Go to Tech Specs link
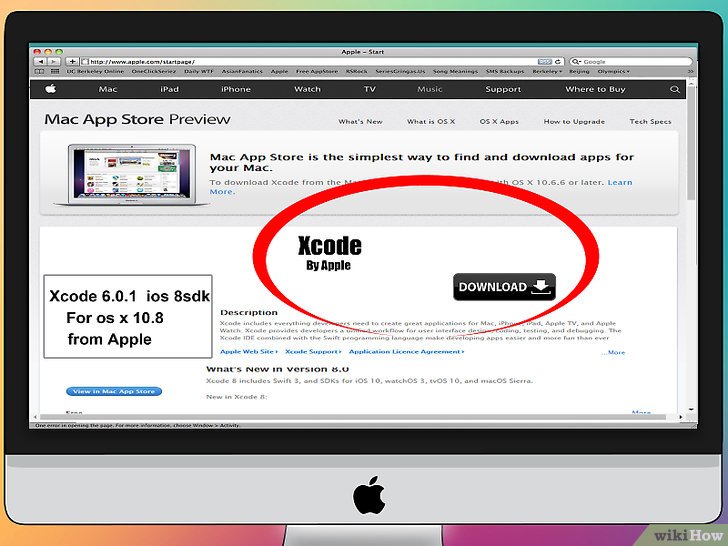This screenshot has height=546, width=728. tap(650, 122)
